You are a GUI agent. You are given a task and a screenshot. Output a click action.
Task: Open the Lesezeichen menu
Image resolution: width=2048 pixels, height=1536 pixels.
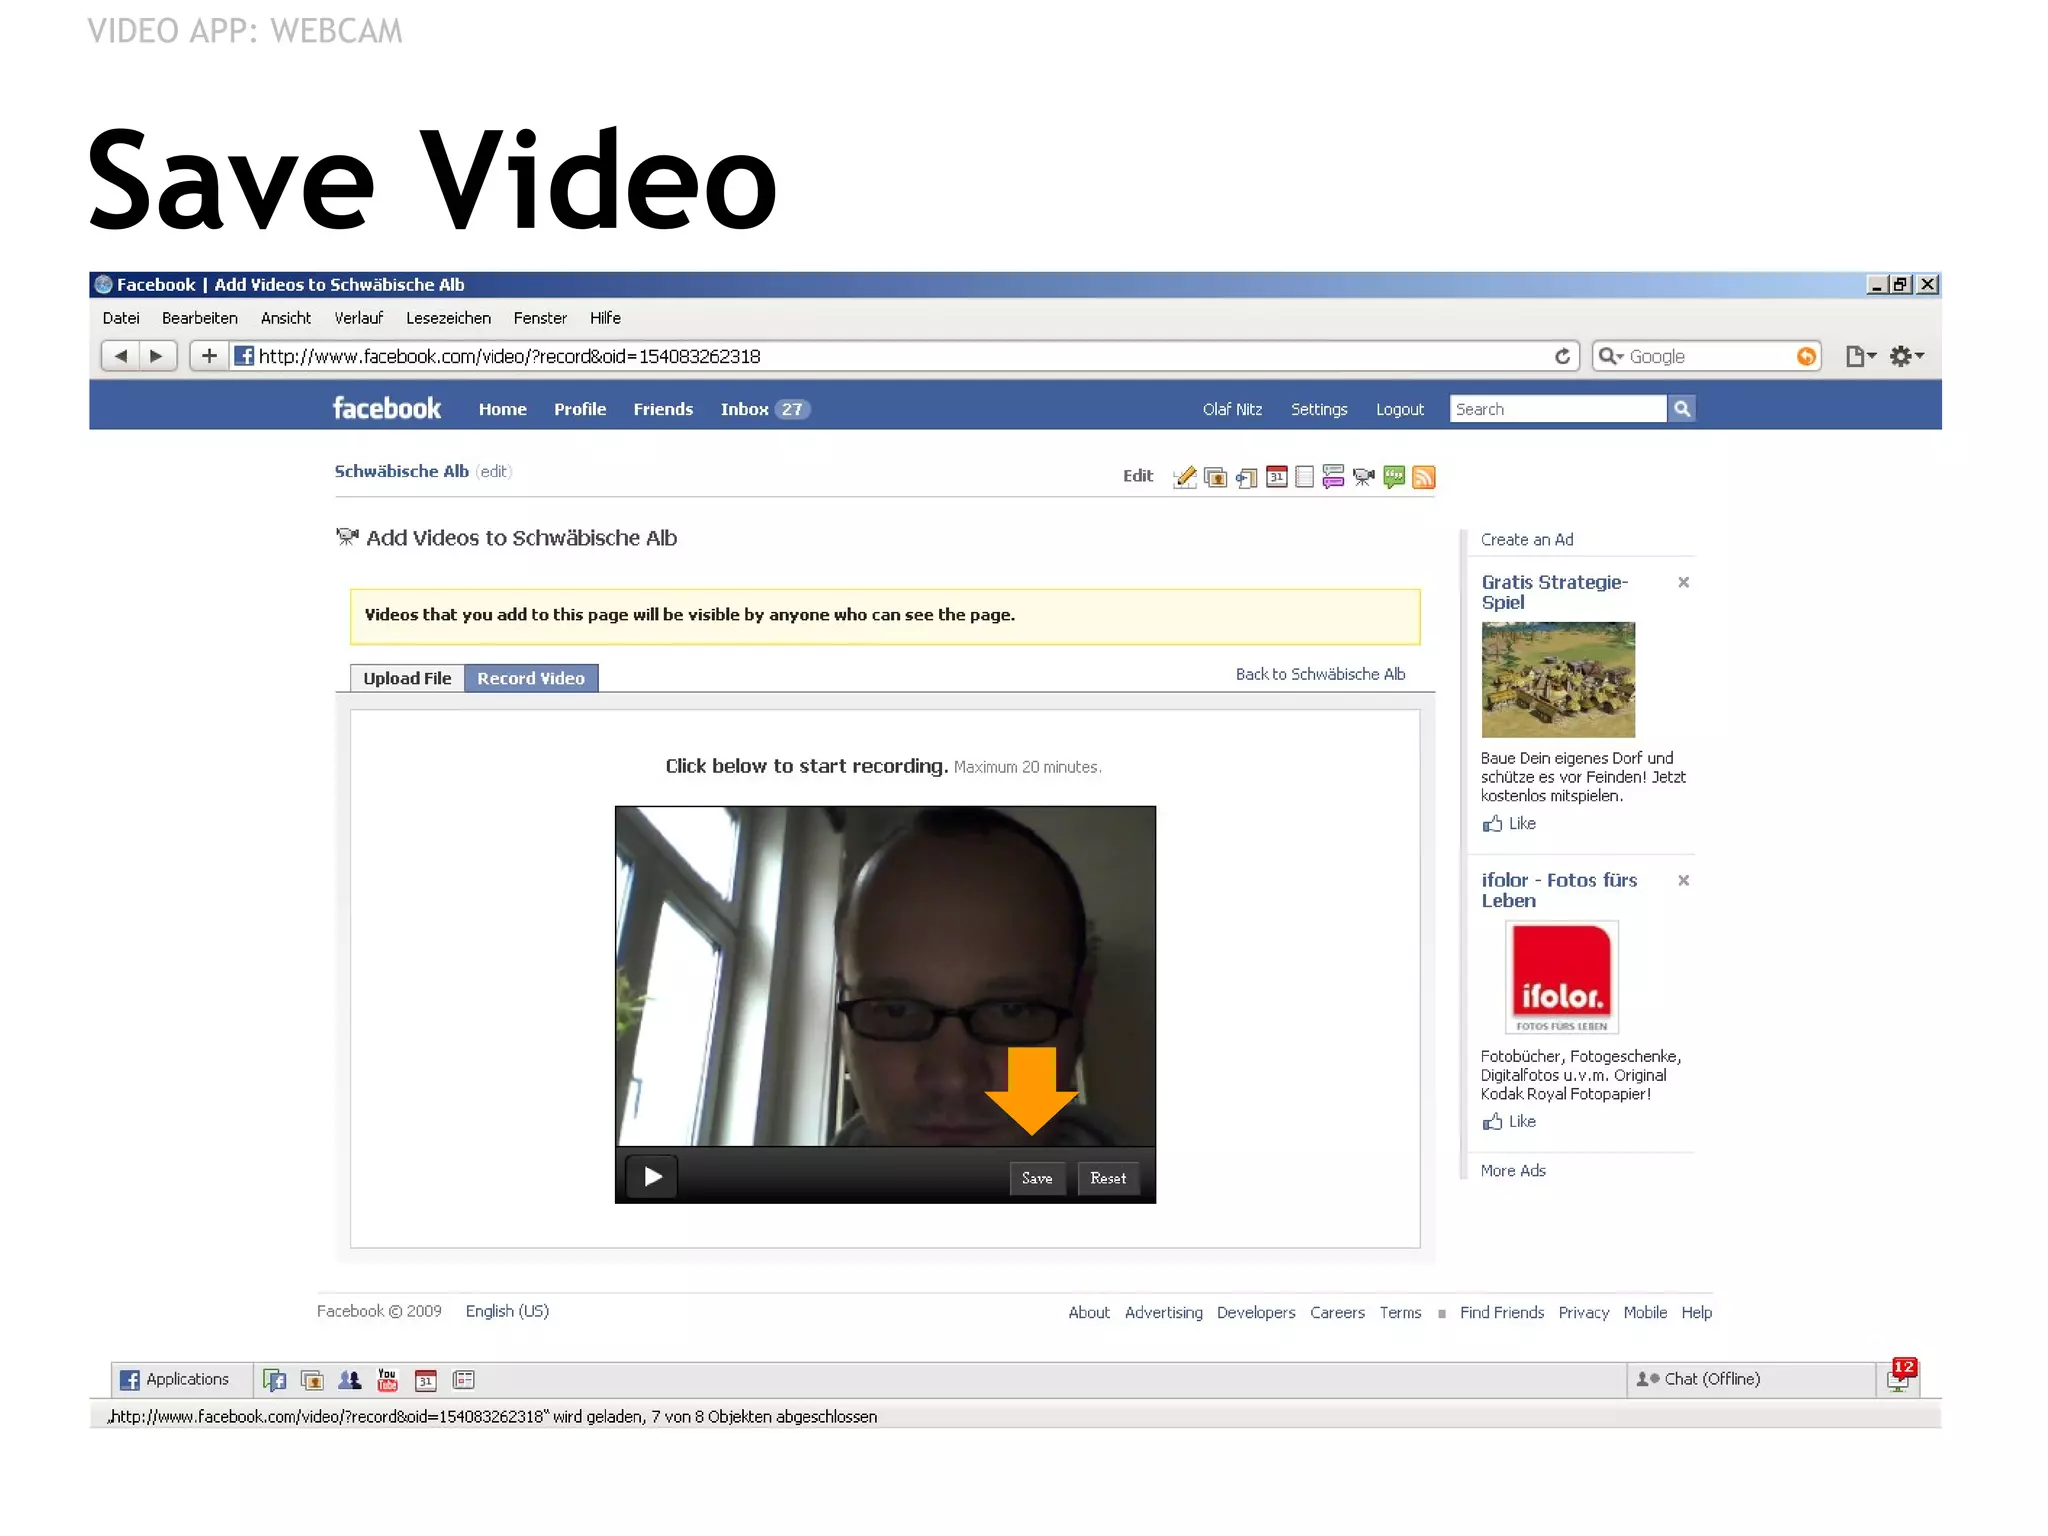[x=449, y=318]
